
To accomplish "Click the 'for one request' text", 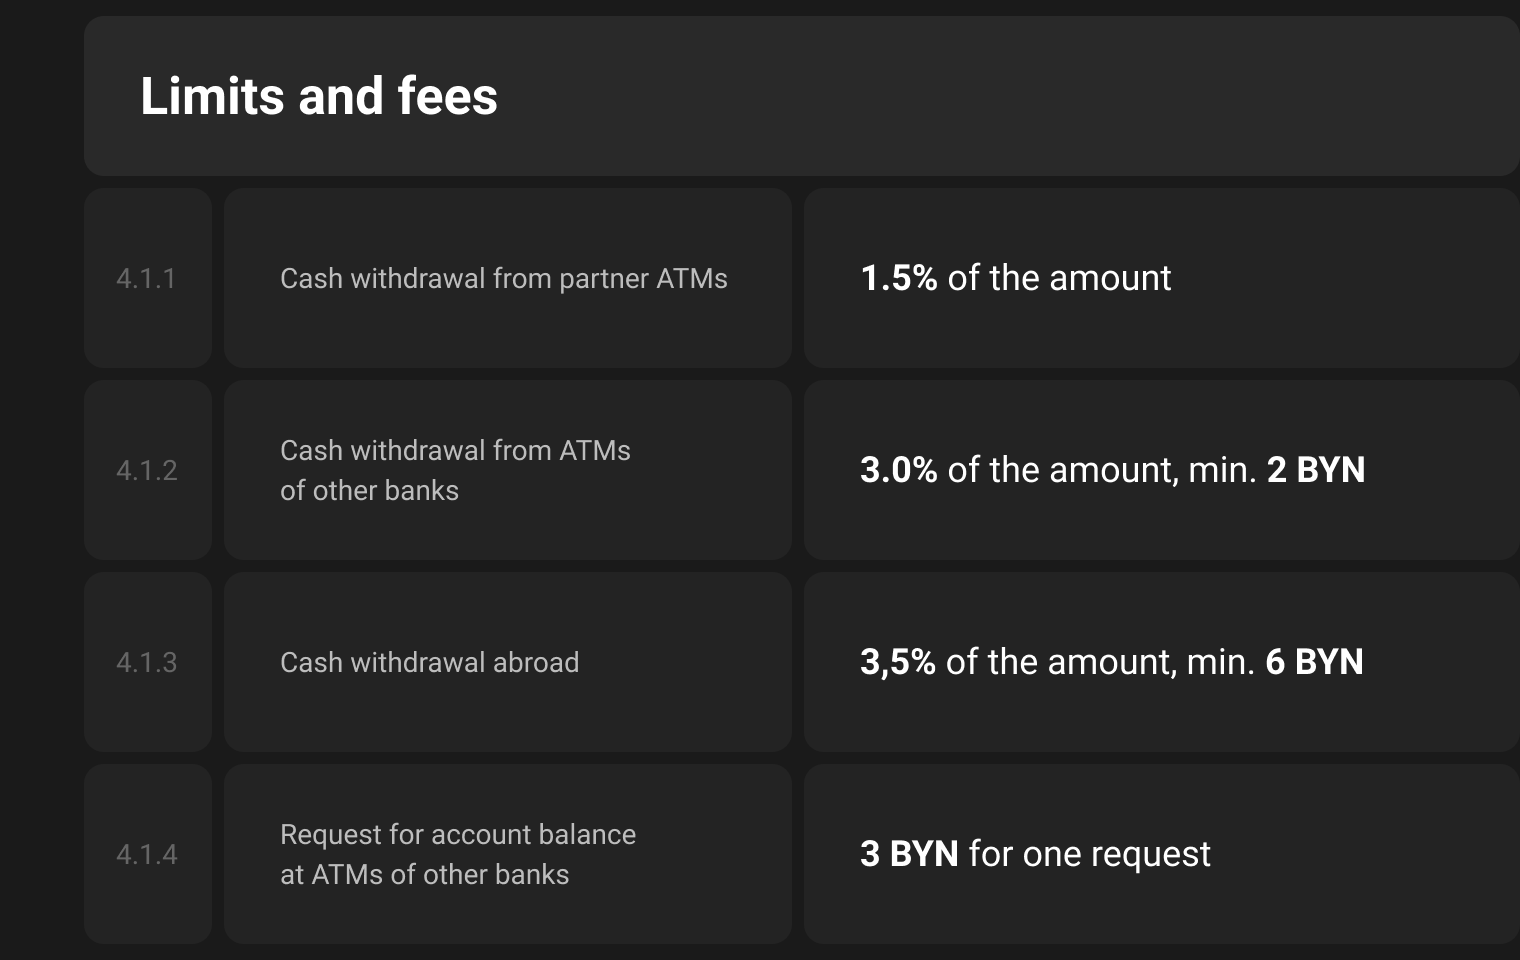I will 1090,854.
